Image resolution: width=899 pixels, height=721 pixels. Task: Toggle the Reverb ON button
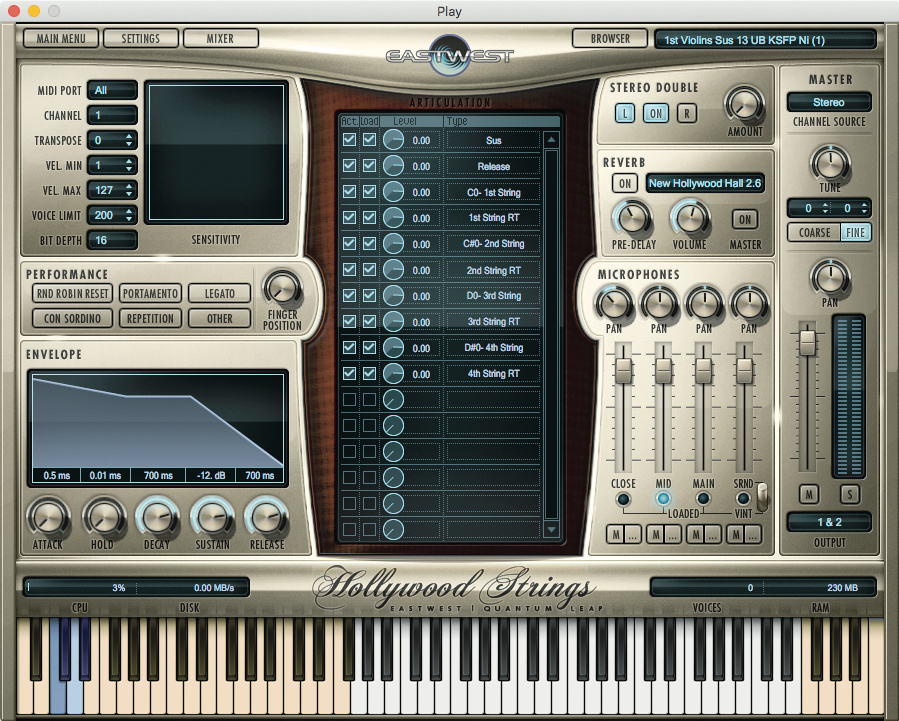[x=624, y=184]
